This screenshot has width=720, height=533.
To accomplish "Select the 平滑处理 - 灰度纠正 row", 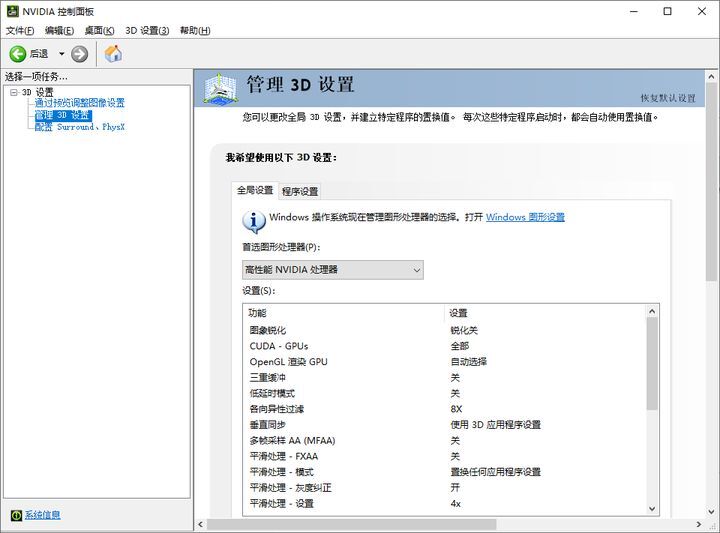I will click(x=444, y=488).
